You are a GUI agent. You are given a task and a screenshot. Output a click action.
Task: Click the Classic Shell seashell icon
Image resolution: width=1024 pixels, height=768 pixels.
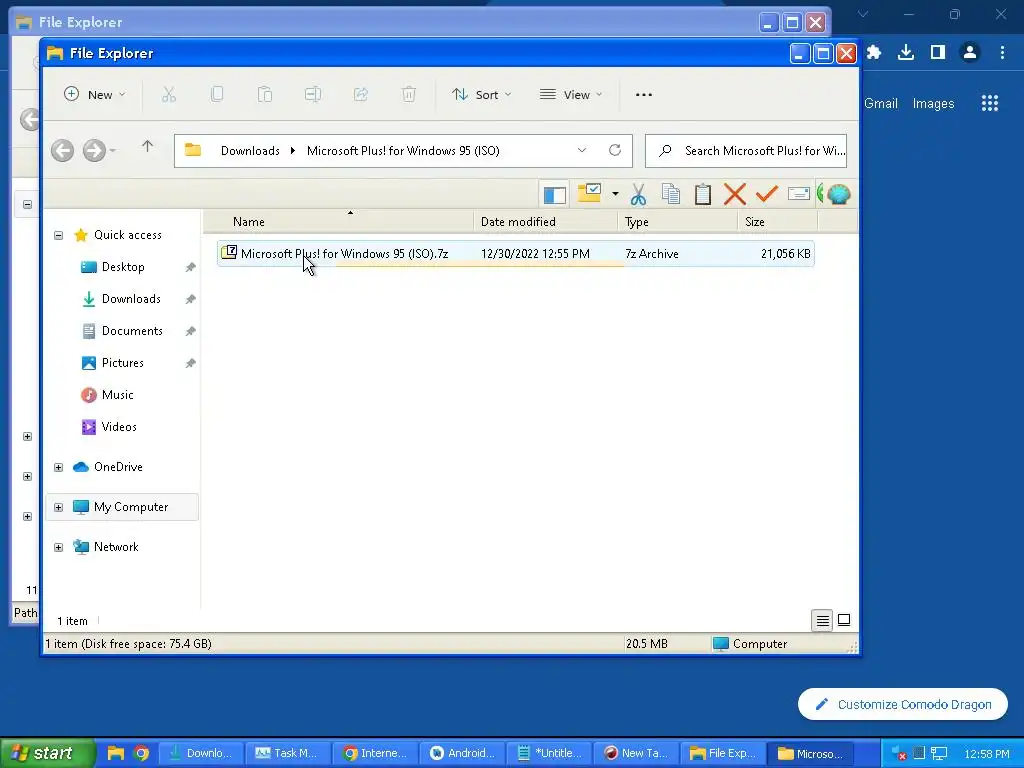[839, 194]
